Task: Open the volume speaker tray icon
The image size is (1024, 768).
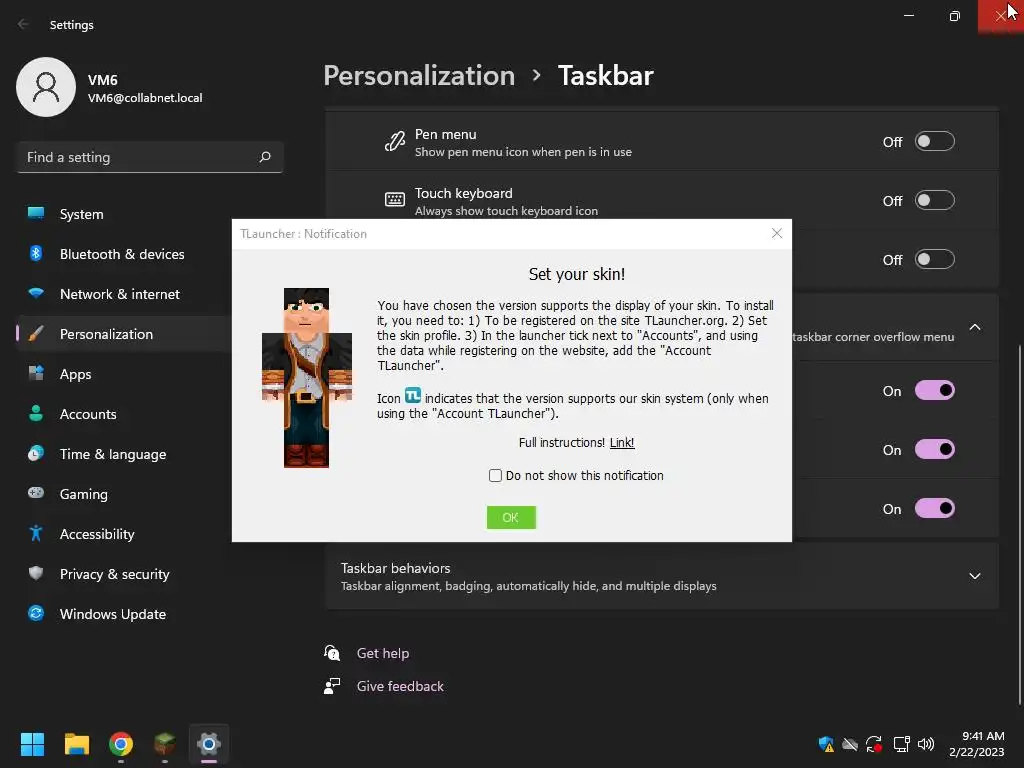Action: pos(925,744)
